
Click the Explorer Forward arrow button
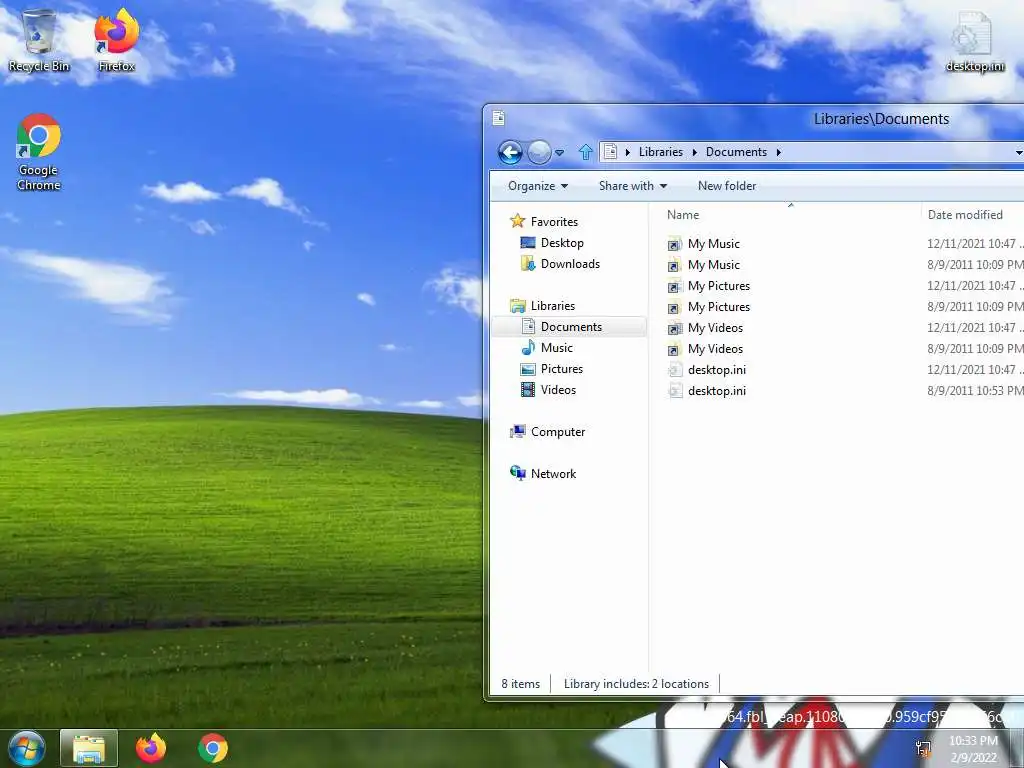click(539, 152)
